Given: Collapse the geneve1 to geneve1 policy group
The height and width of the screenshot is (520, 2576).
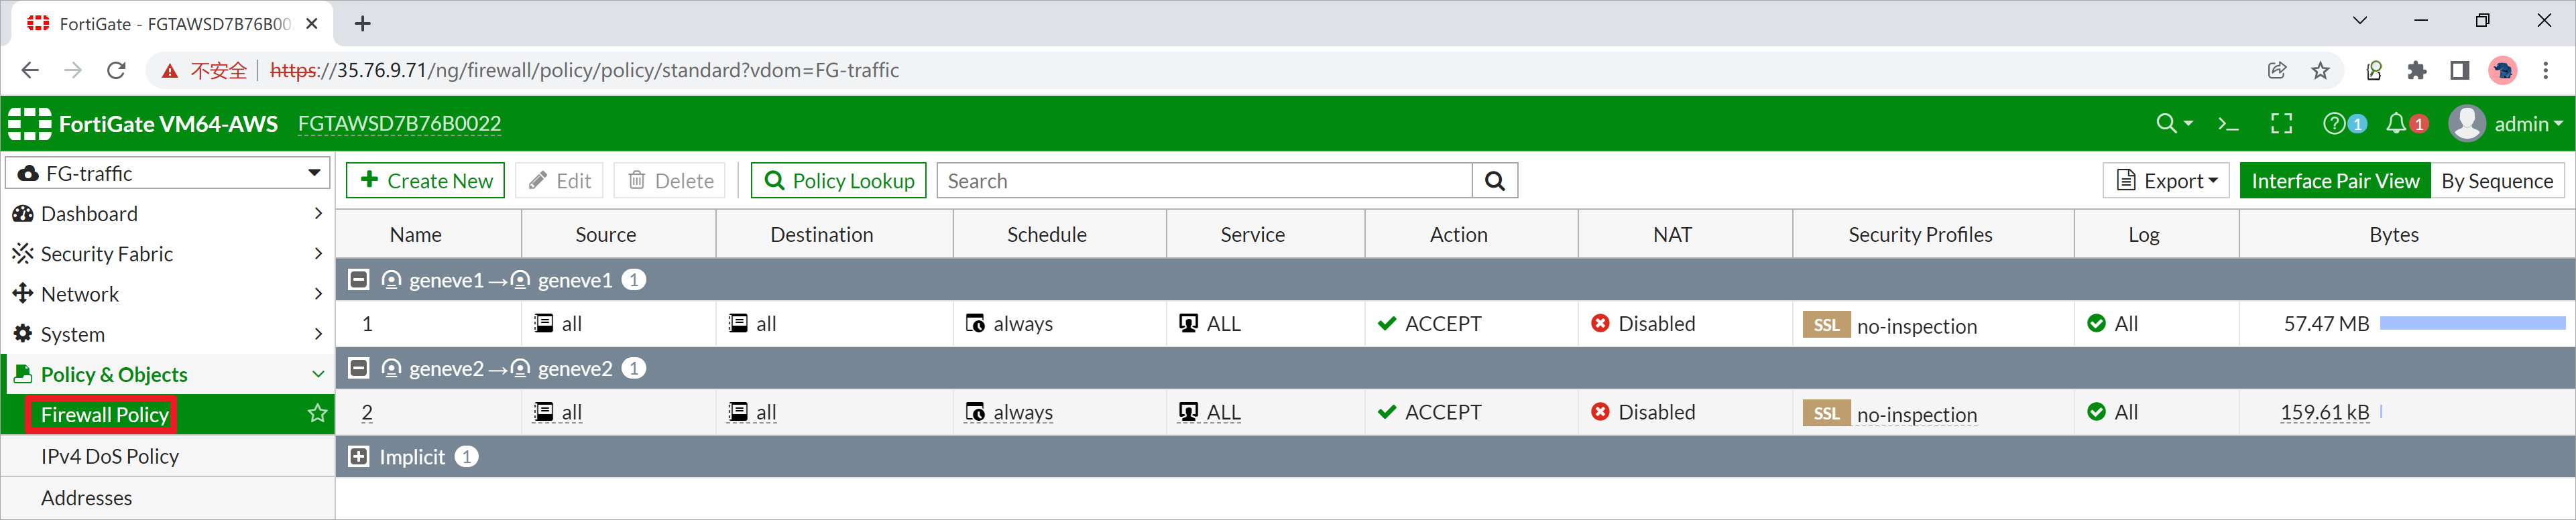Looking at the screenshot, I should pos(358,280).
